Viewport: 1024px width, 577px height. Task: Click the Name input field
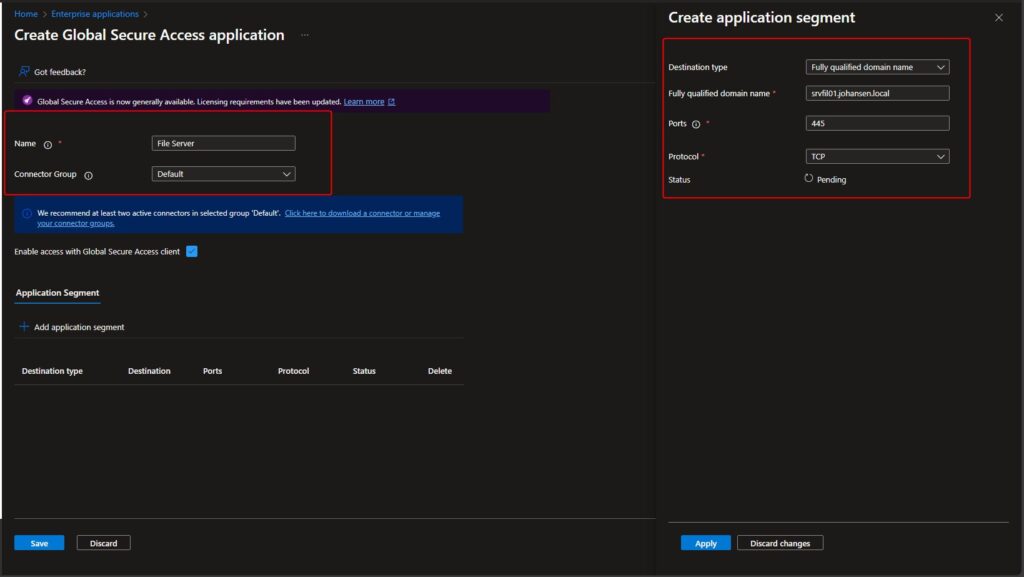pos(223,144)
